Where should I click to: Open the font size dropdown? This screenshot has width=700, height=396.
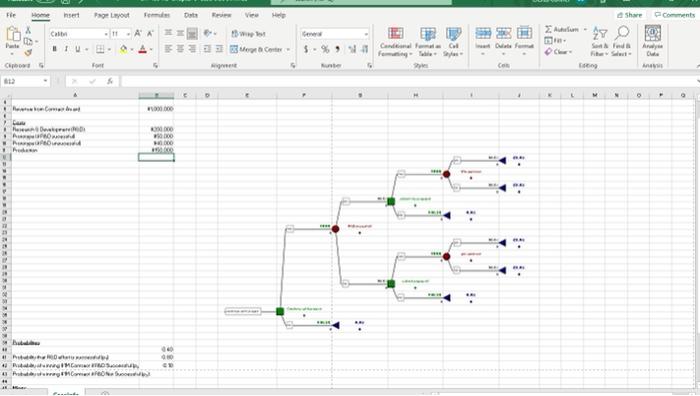128,34
